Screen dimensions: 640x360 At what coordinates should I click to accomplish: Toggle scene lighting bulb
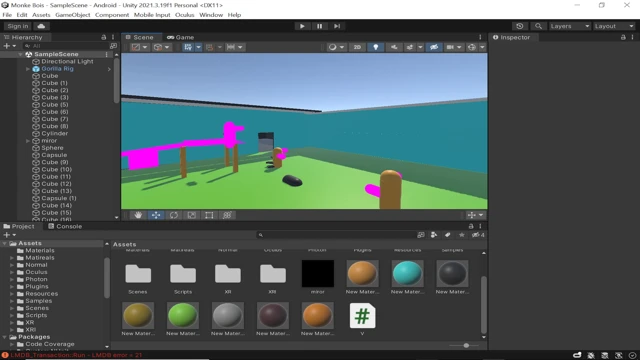coord(376,47)
